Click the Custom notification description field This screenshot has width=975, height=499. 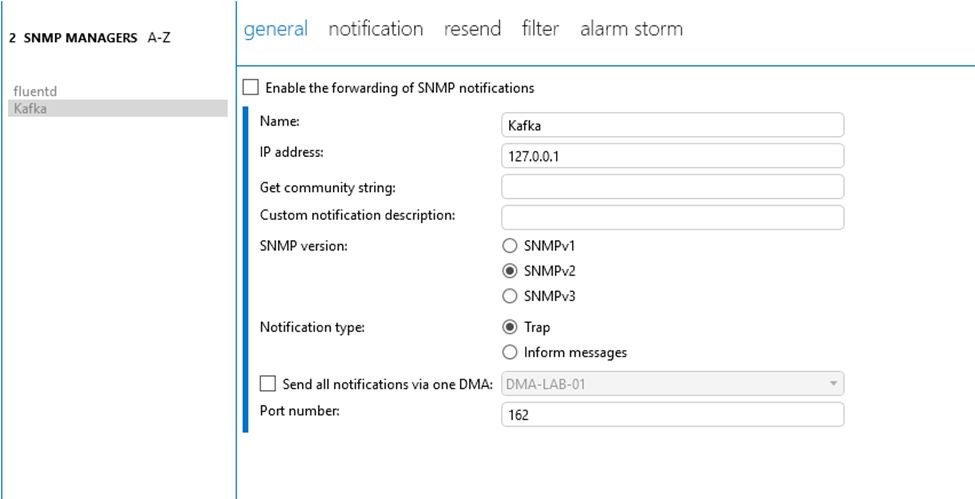coord(672,217)
